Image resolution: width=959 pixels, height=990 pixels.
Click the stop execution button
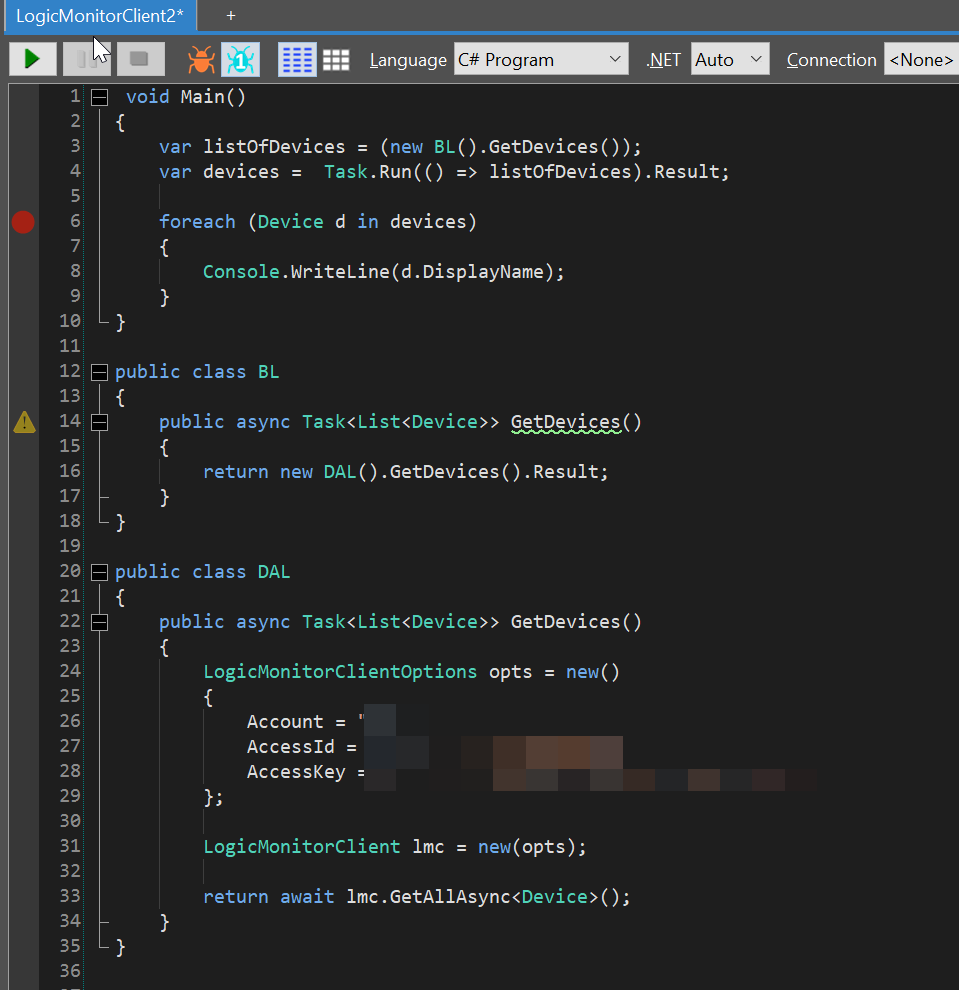(140, 59)
